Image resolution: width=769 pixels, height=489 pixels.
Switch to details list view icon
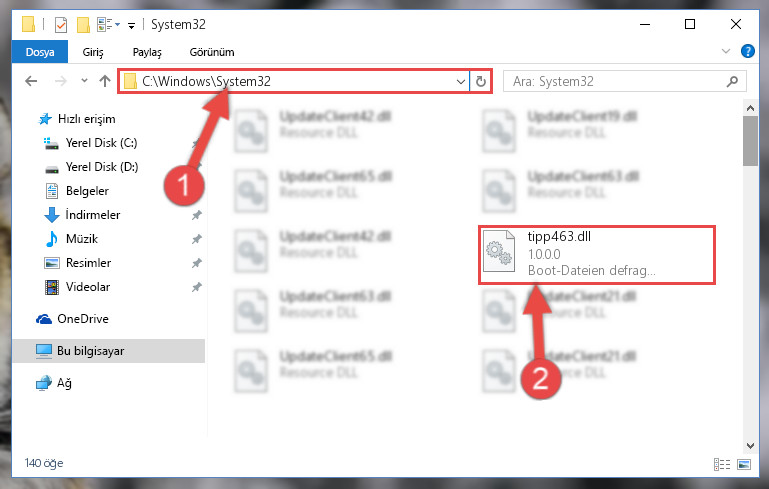(721, 464)
